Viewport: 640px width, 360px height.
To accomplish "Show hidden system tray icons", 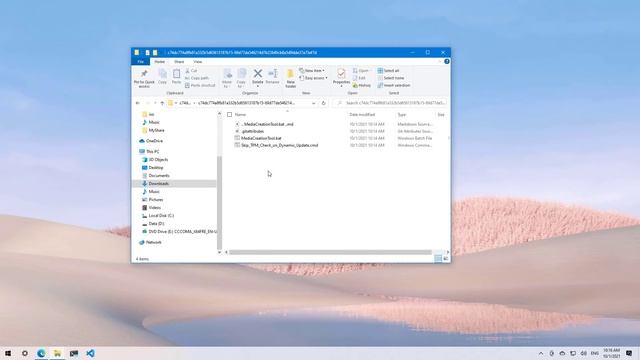I will (541, 353).
